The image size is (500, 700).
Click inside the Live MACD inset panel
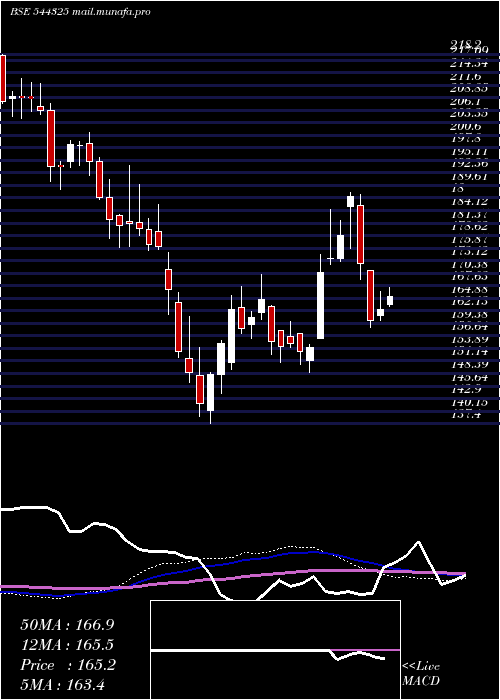click(275, 650)
